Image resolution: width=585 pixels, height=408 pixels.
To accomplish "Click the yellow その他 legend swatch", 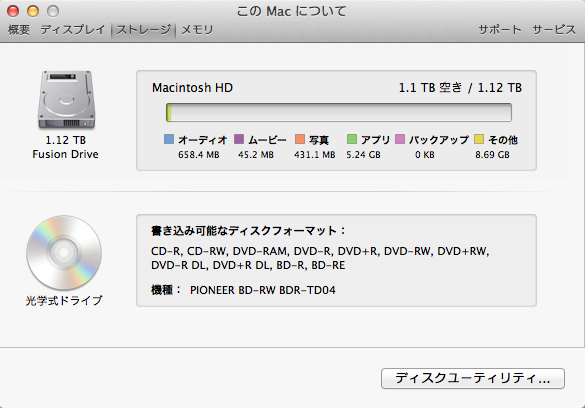I will click(479, 139).
